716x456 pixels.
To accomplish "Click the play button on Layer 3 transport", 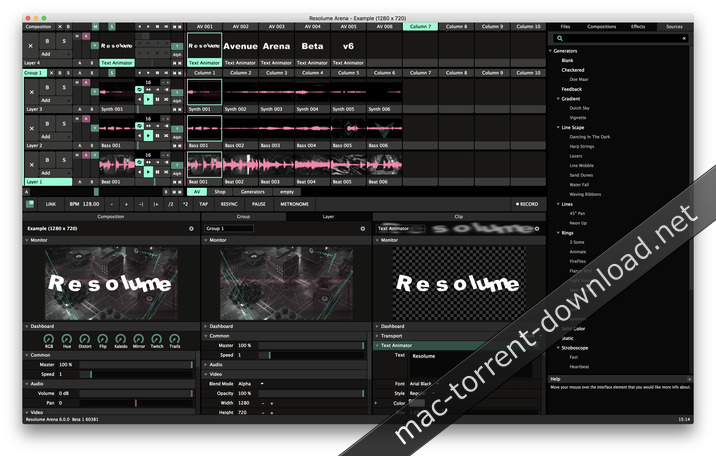I will (x=148, y=99).
